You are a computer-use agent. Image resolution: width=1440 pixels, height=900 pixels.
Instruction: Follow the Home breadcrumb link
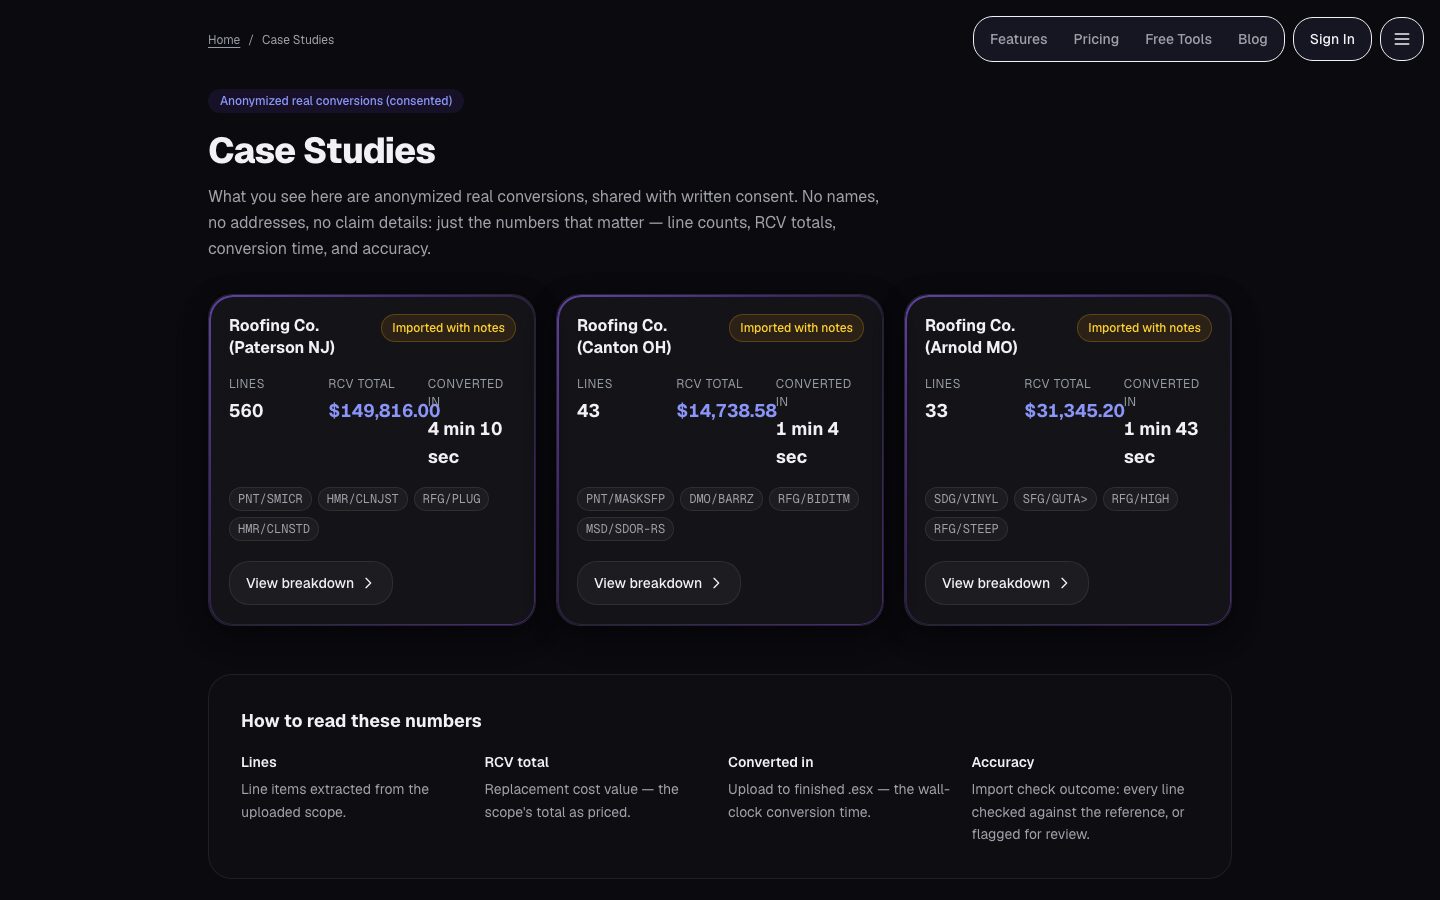(224, 40)
